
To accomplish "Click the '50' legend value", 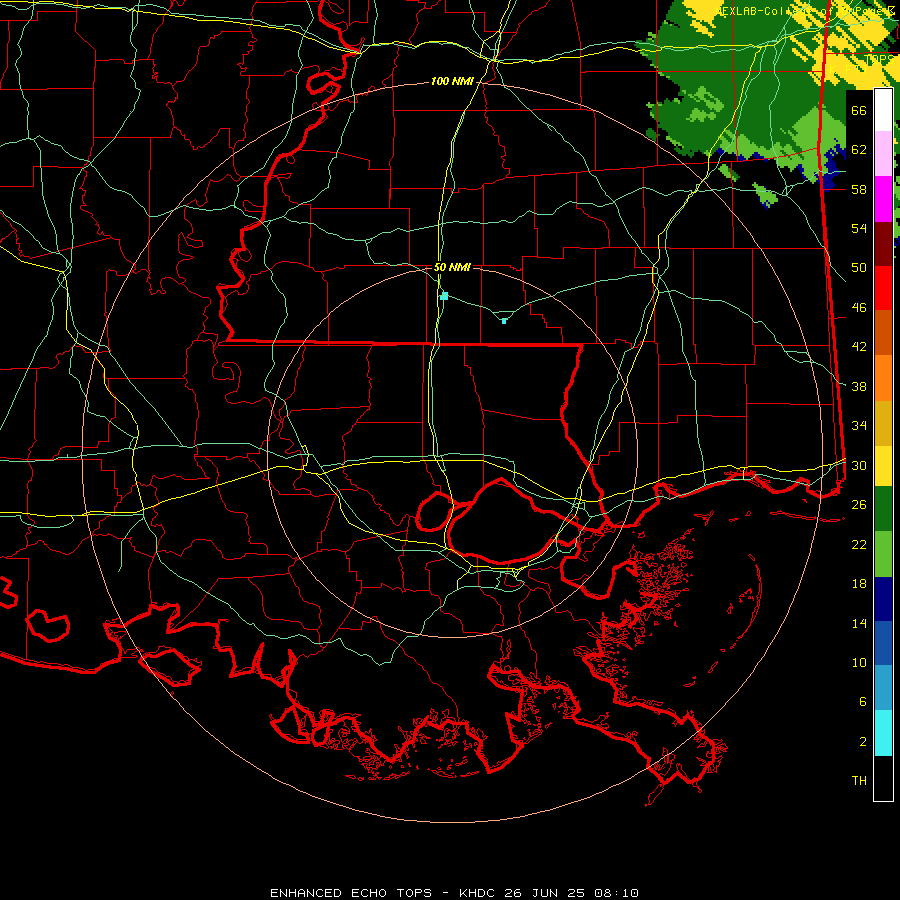I will coord(859,267).
